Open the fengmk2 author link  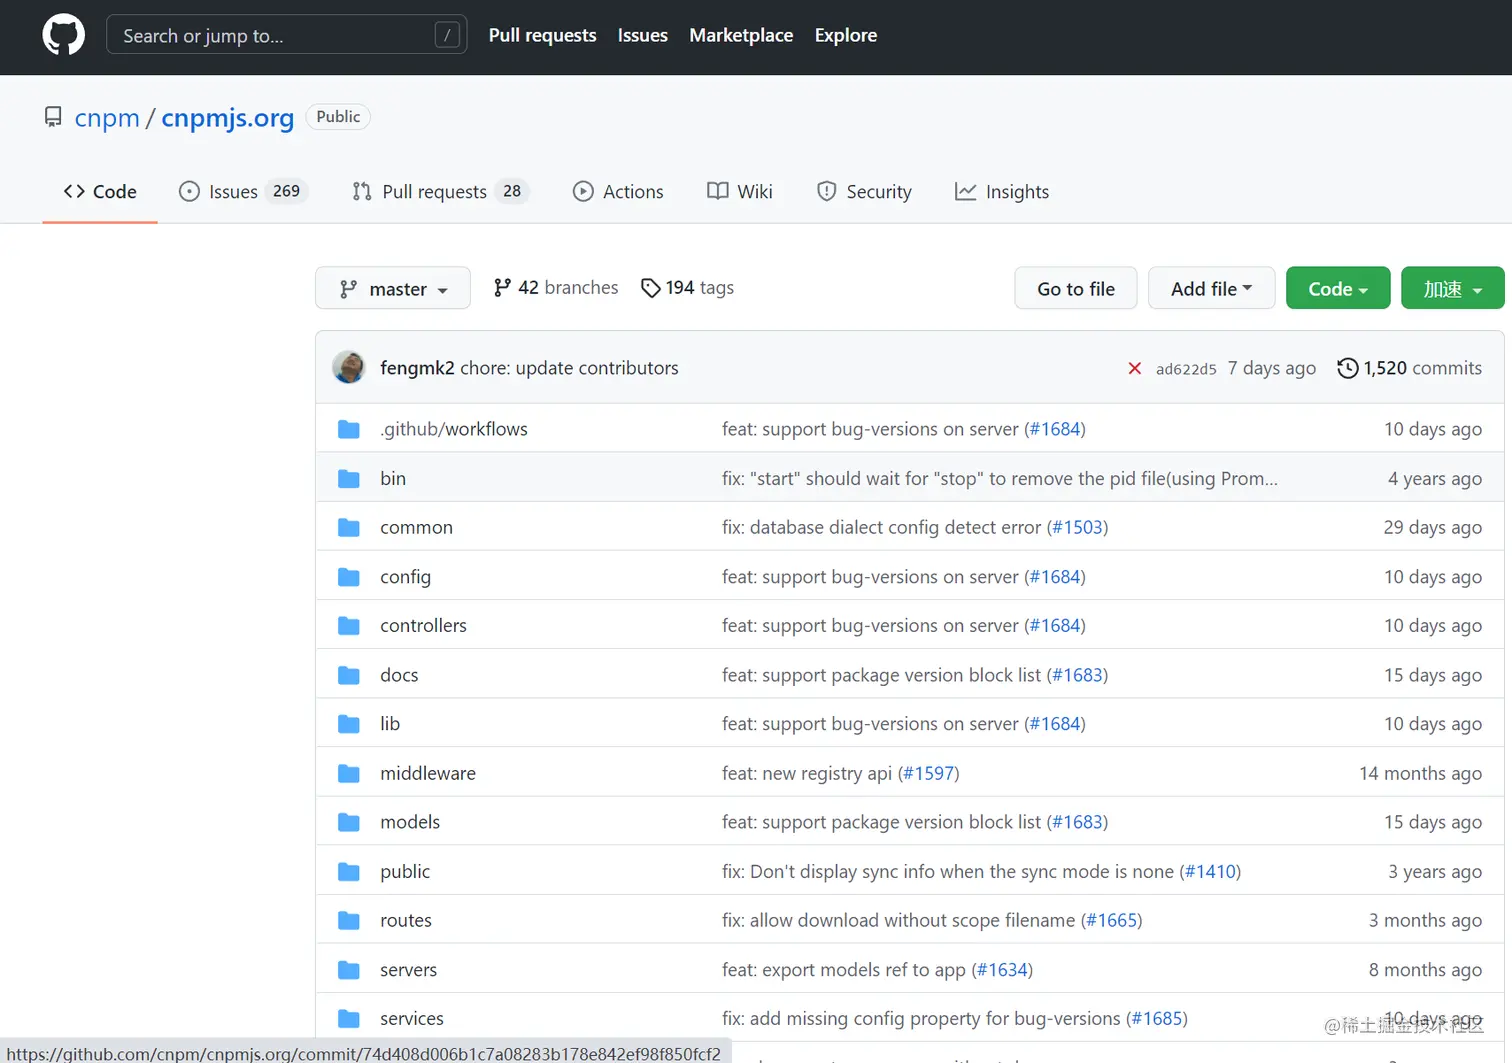pyautogui.click(x=417, y=368)
